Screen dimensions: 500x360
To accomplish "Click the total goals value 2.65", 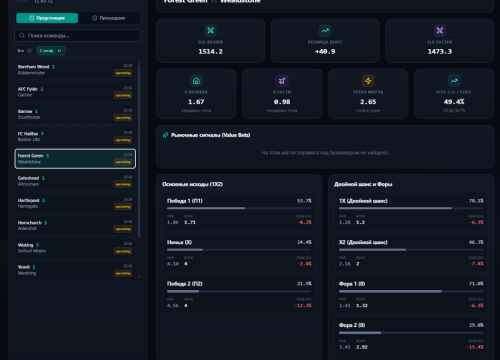I will [368, 102].
